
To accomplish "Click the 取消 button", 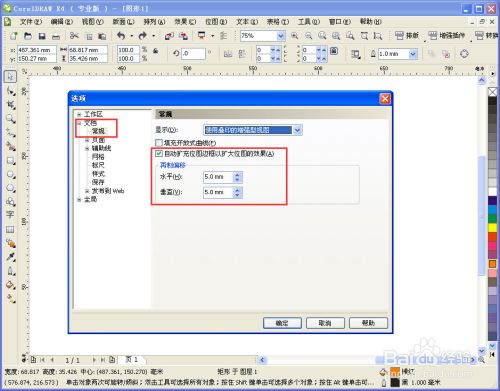I will 325,323.
